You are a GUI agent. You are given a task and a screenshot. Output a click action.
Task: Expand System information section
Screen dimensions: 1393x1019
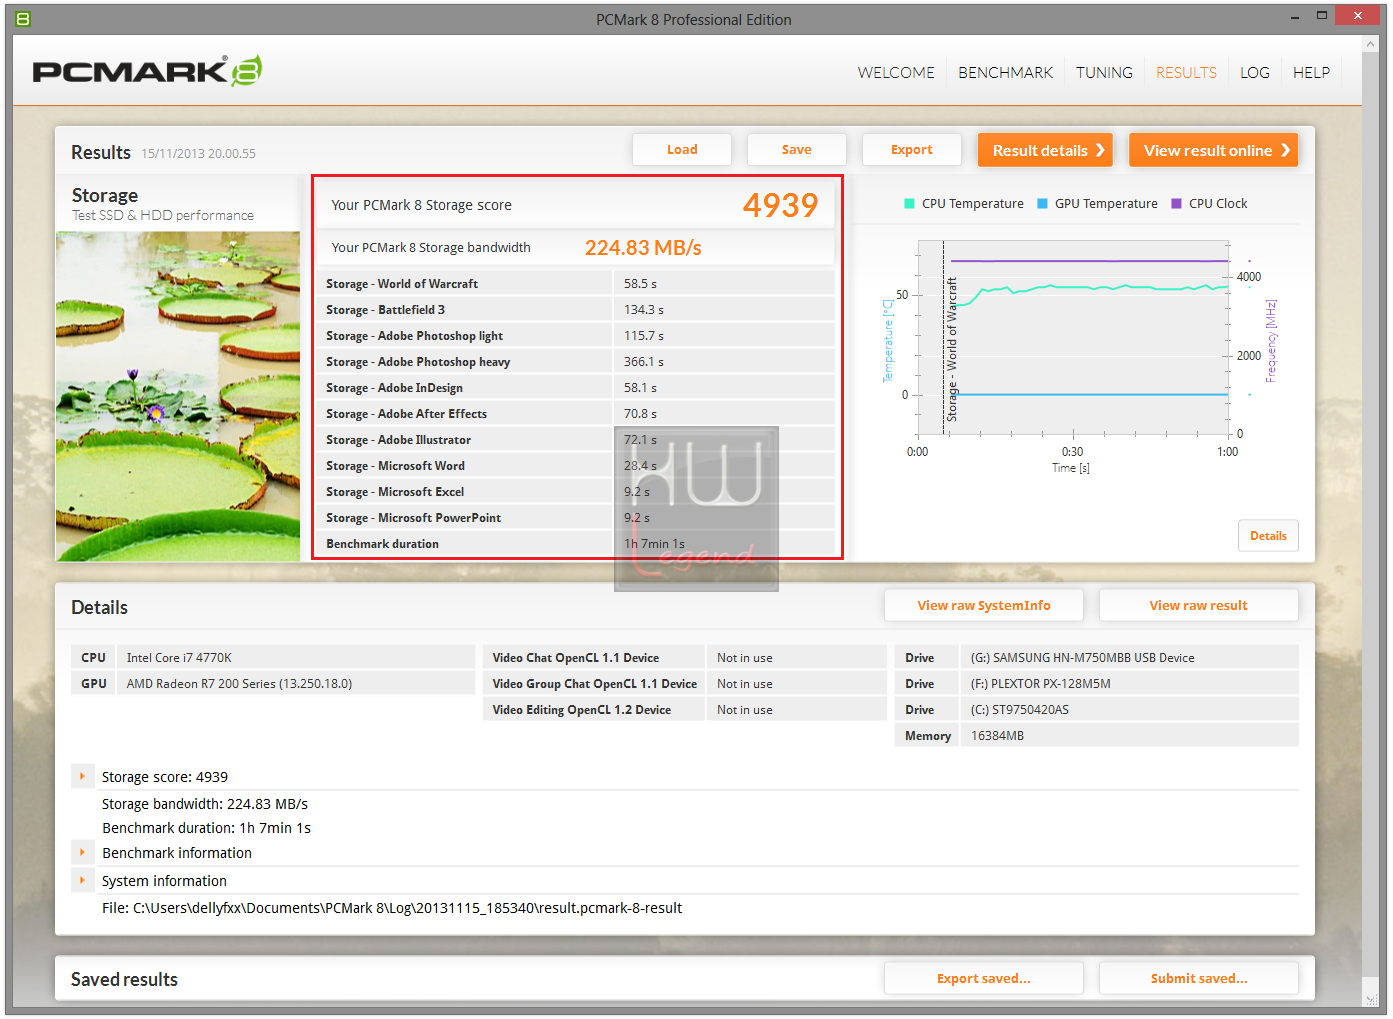(82, 880)
